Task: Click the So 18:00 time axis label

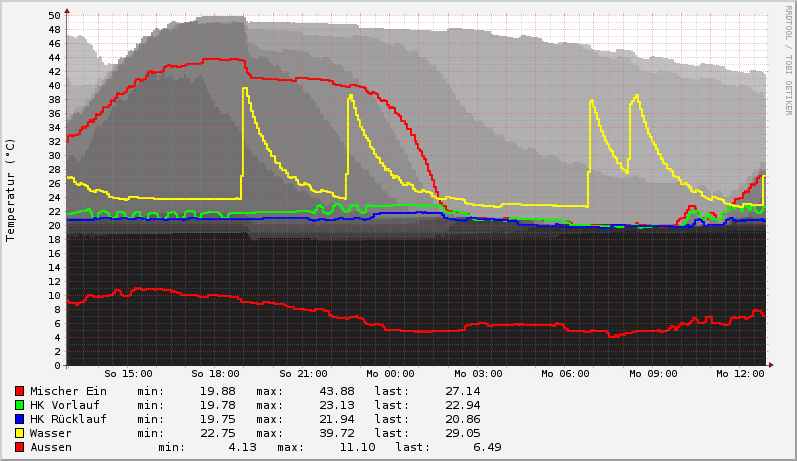Action: tap(215, 374)
